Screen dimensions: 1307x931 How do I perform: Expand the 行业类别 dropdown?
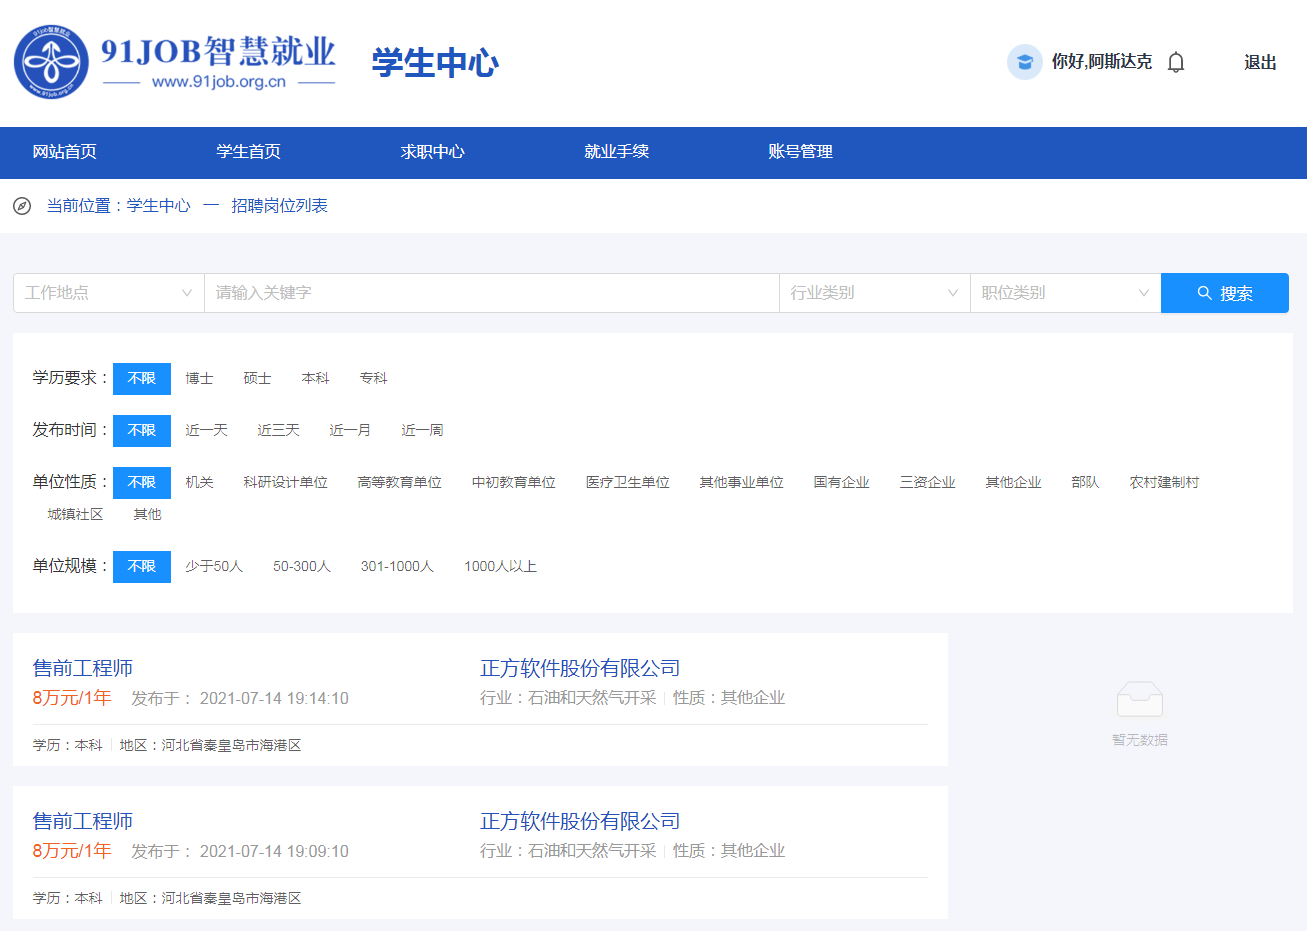(875, 293)
